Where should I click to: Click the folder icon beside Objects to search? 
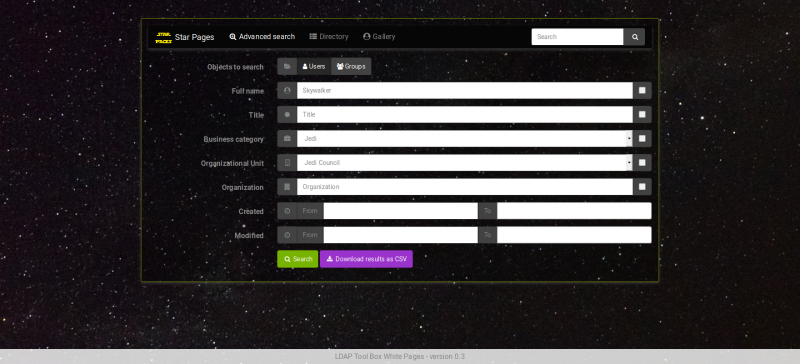pos(287,66)
